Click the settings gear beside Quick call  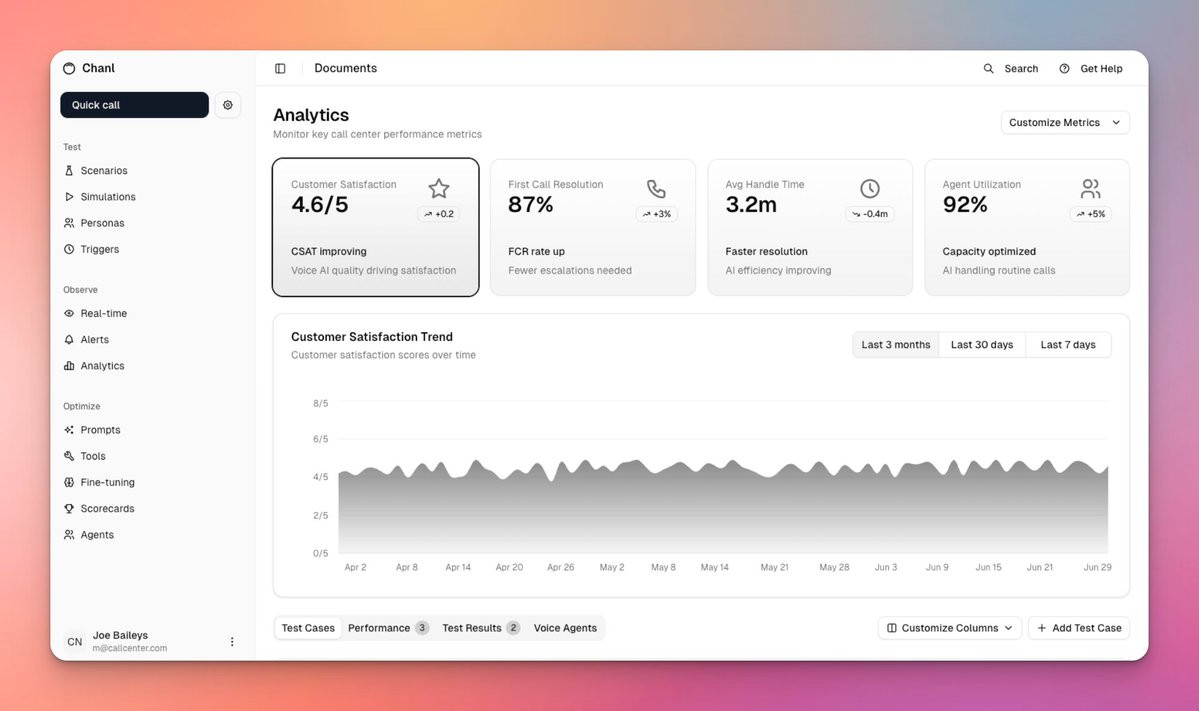tap(228, 105)
